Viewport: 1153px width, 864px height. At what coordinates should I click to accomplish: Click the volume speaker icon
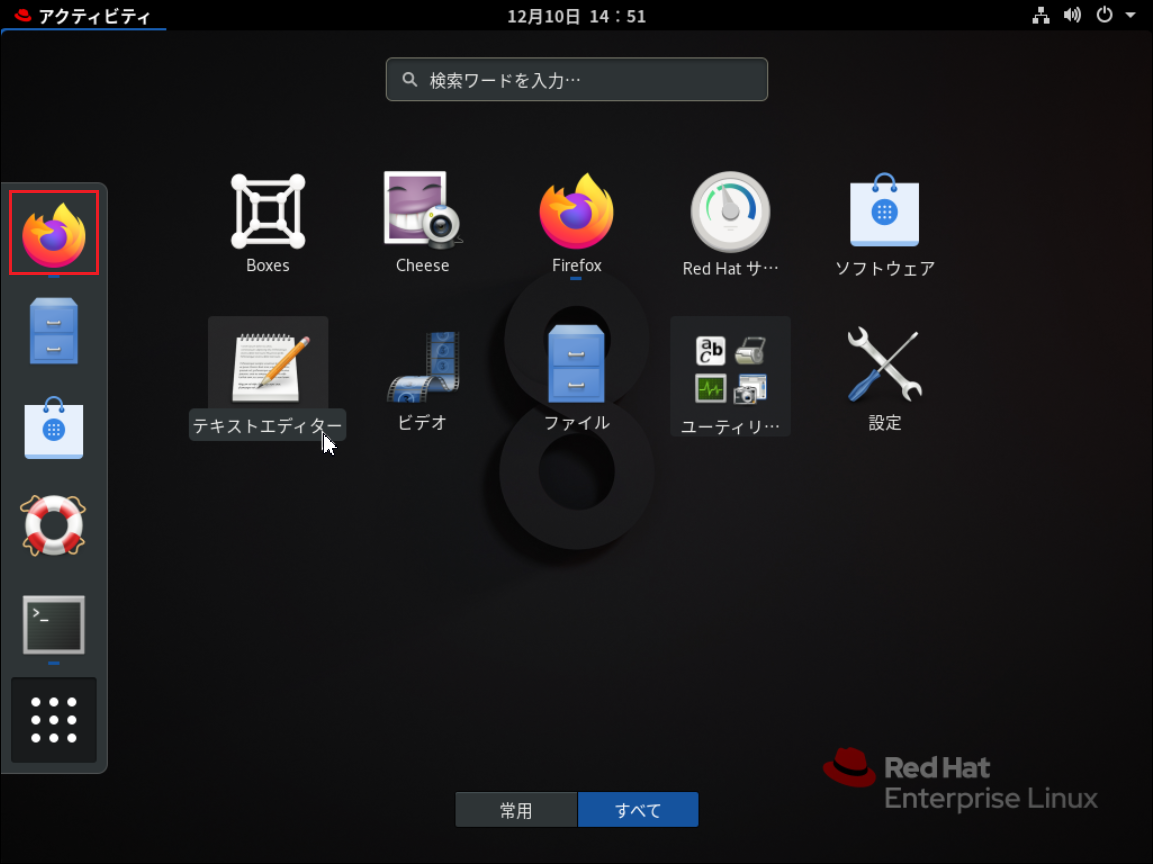pyautogui.click(x=1072, y=15)
